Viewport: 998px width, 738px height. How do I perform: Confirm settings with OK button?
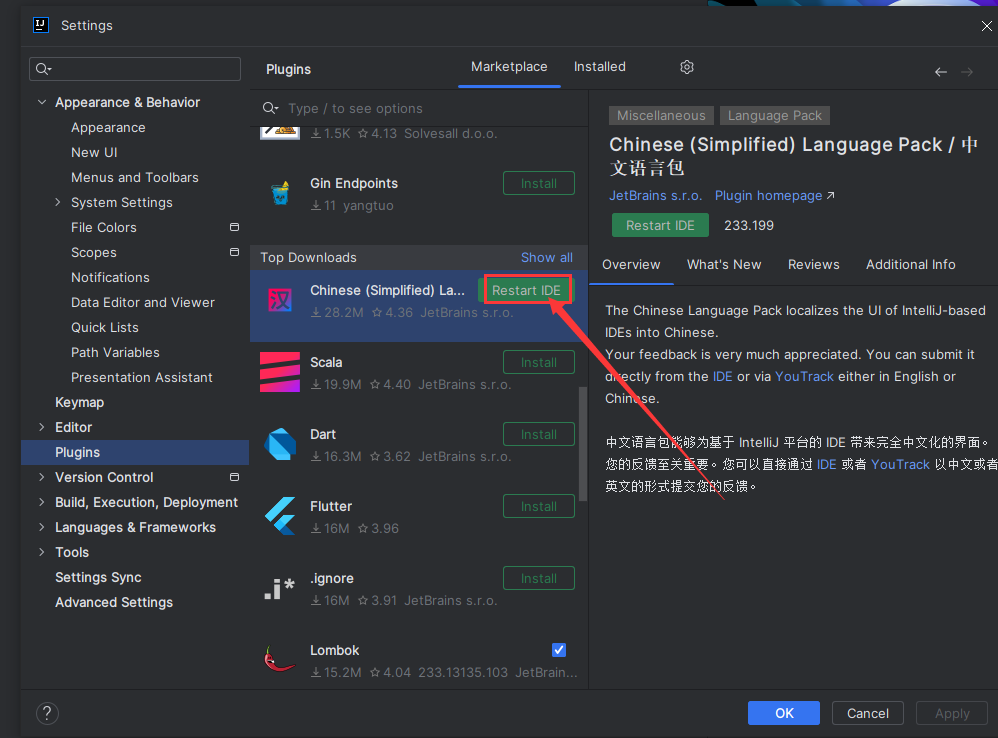784,713
